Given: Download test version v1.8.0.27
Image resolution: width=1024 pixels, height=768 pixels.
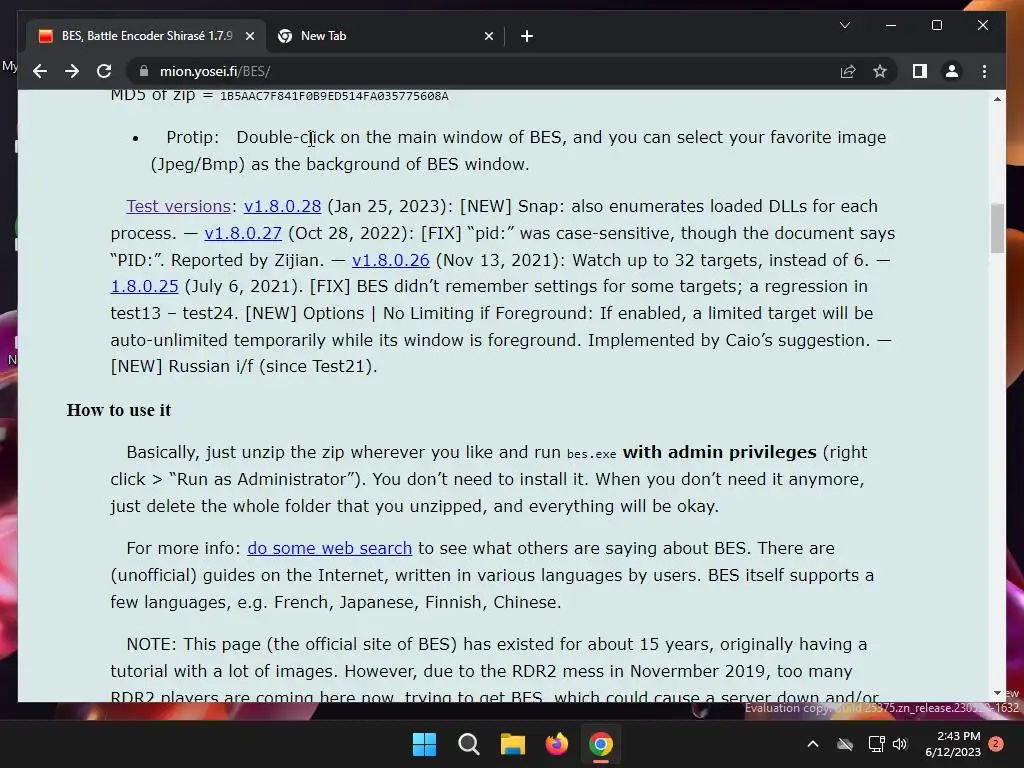Looking at the screenshot, I should click(243, 233).
